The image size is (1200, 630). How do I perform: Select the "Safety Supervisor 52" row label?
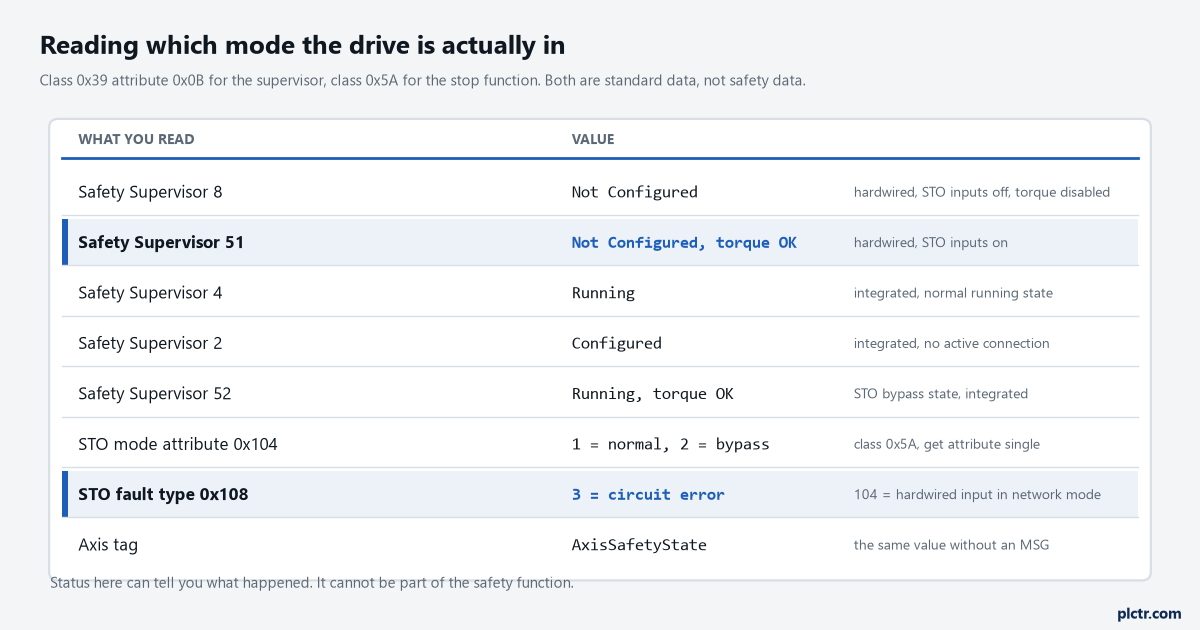coord(154,394)
